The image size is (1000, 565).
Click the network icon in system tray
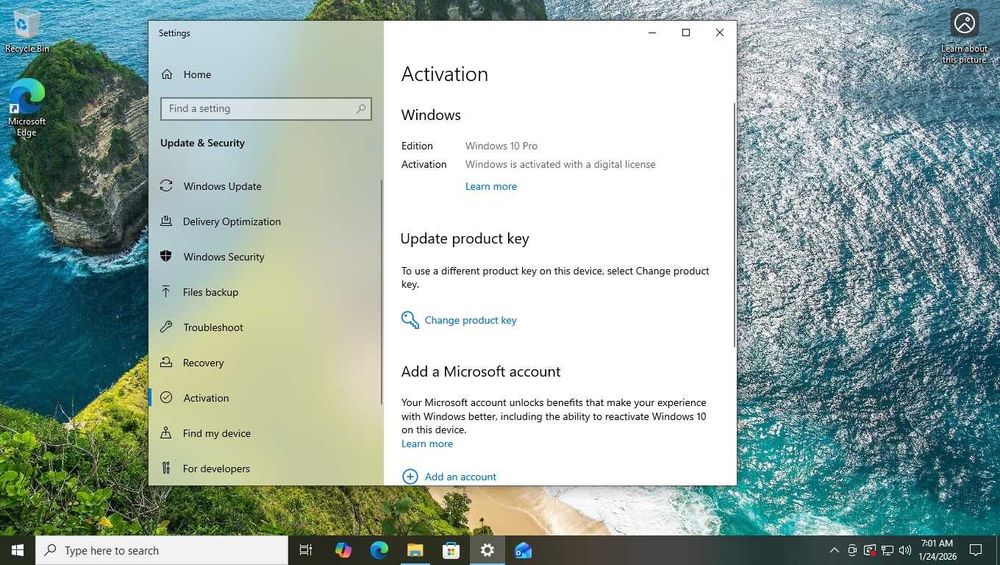coord(887,550)
